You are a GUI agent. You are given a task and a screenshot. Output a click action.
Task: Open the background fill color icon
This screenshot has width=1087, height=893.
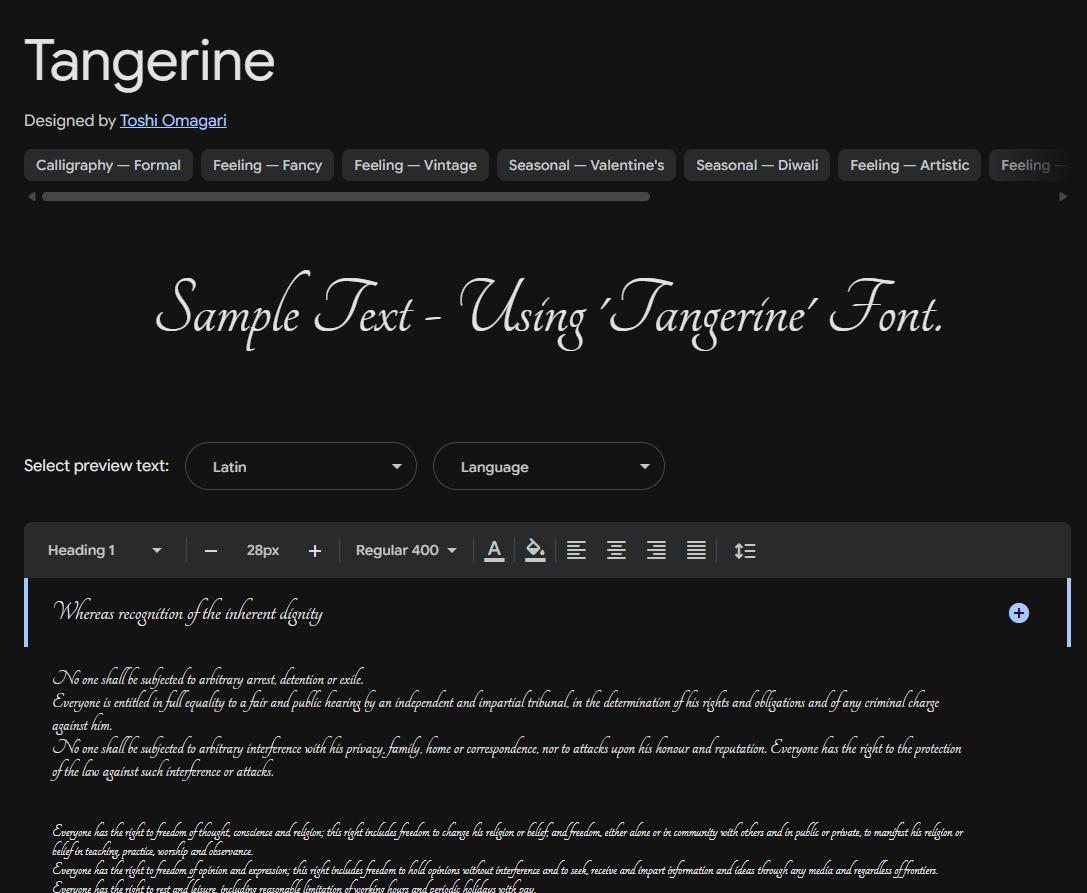534,550
